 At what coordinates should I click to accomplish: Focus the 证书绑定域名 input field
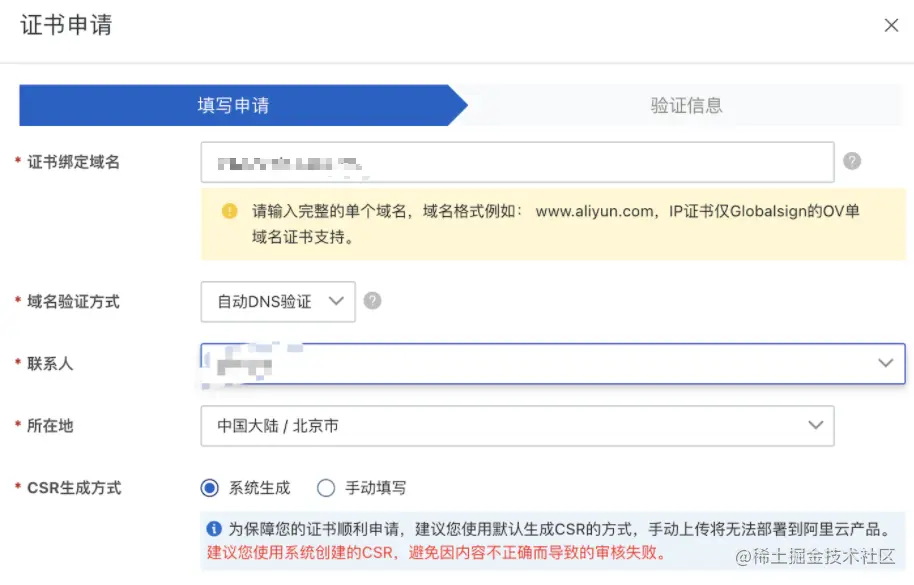pos(517,162)
